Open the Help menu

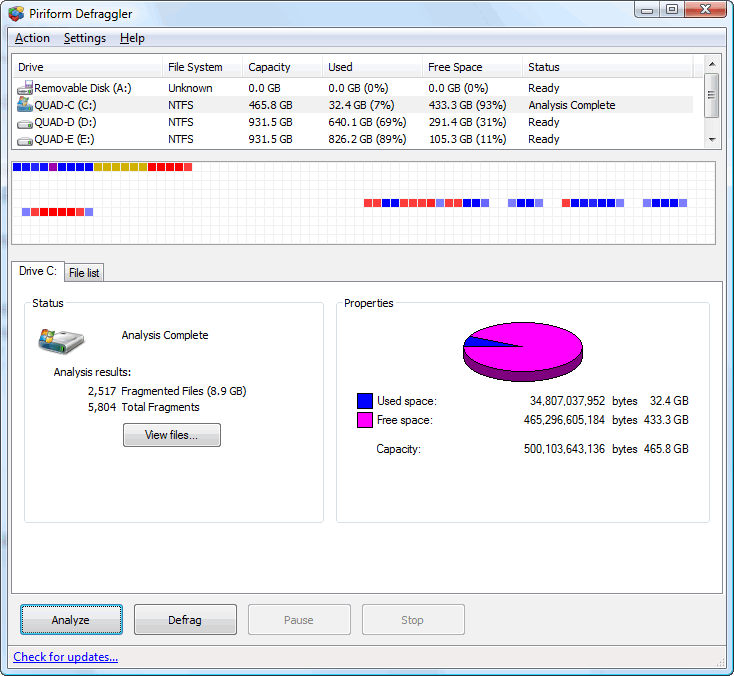(x=132, y=38)
